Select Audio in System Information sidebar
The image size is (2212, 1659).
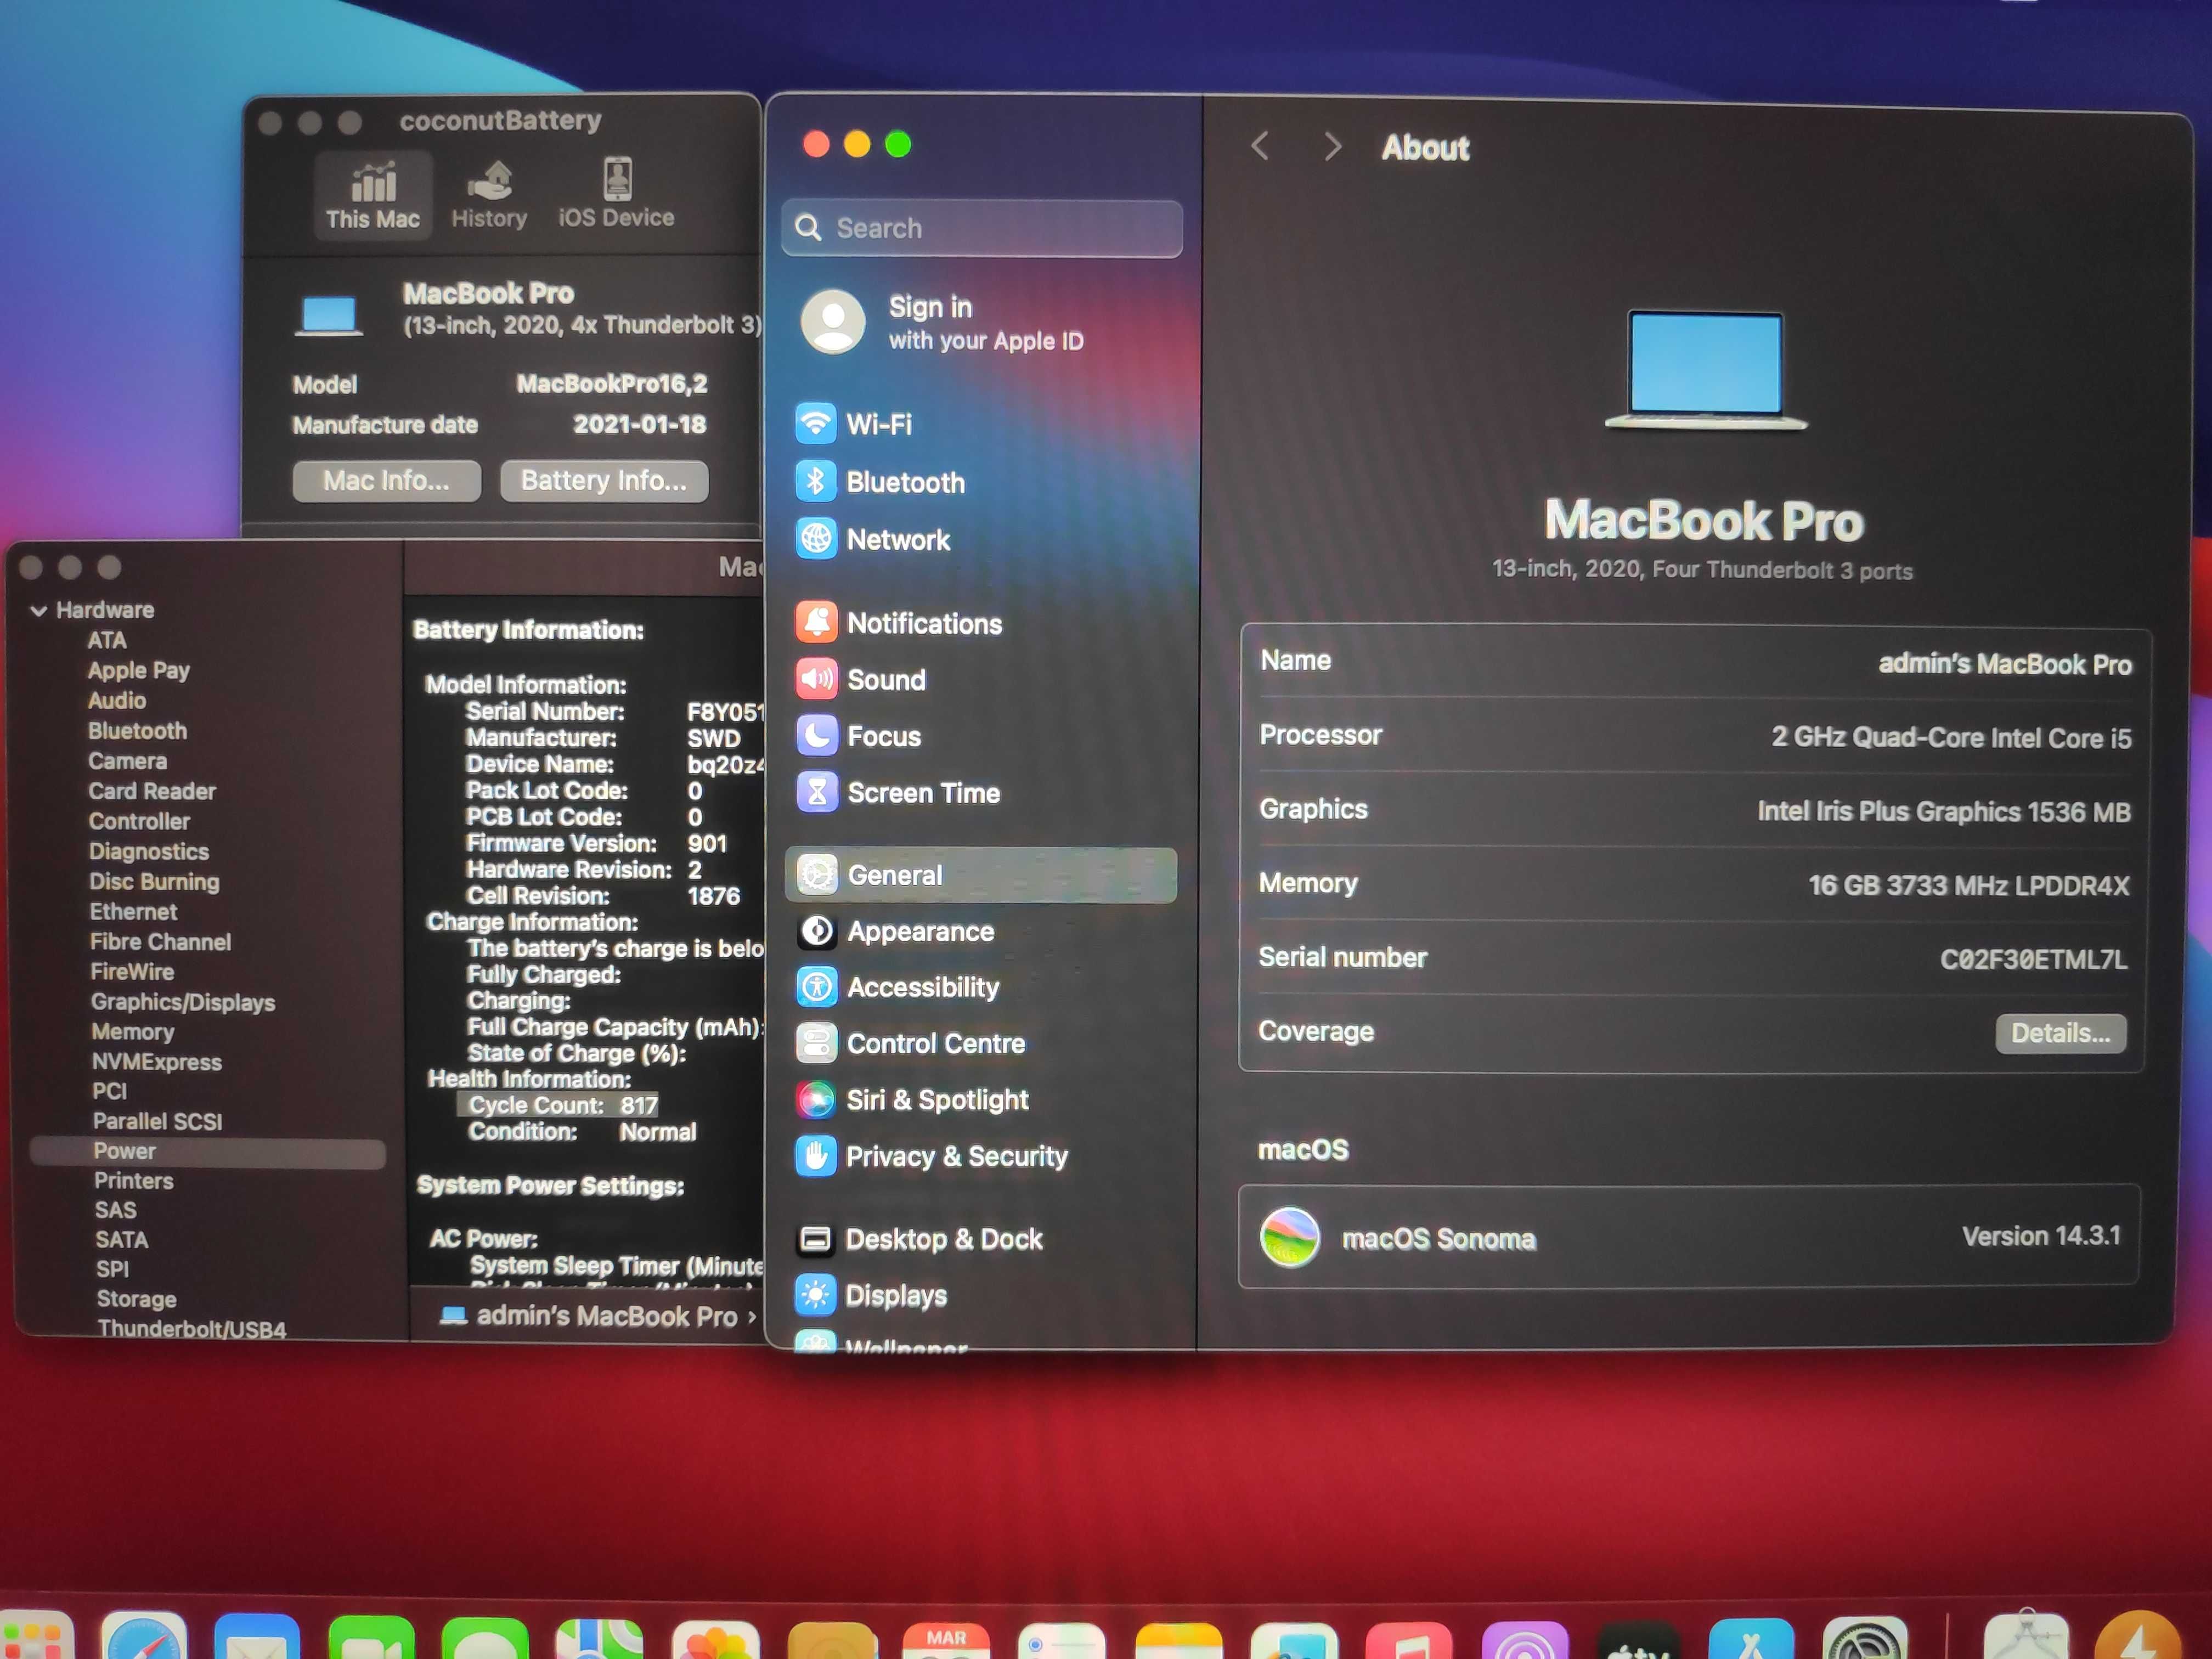pyautogui.click(x=117, y=700)
